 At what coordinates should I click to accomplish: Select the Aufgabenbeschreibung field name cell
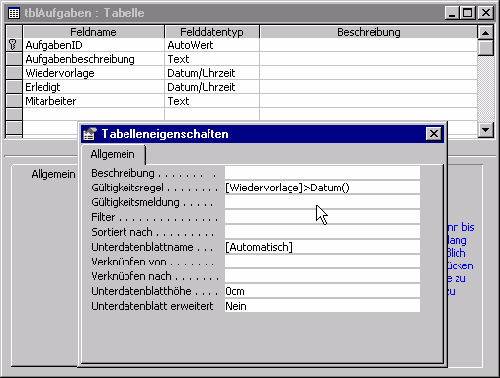93,59
